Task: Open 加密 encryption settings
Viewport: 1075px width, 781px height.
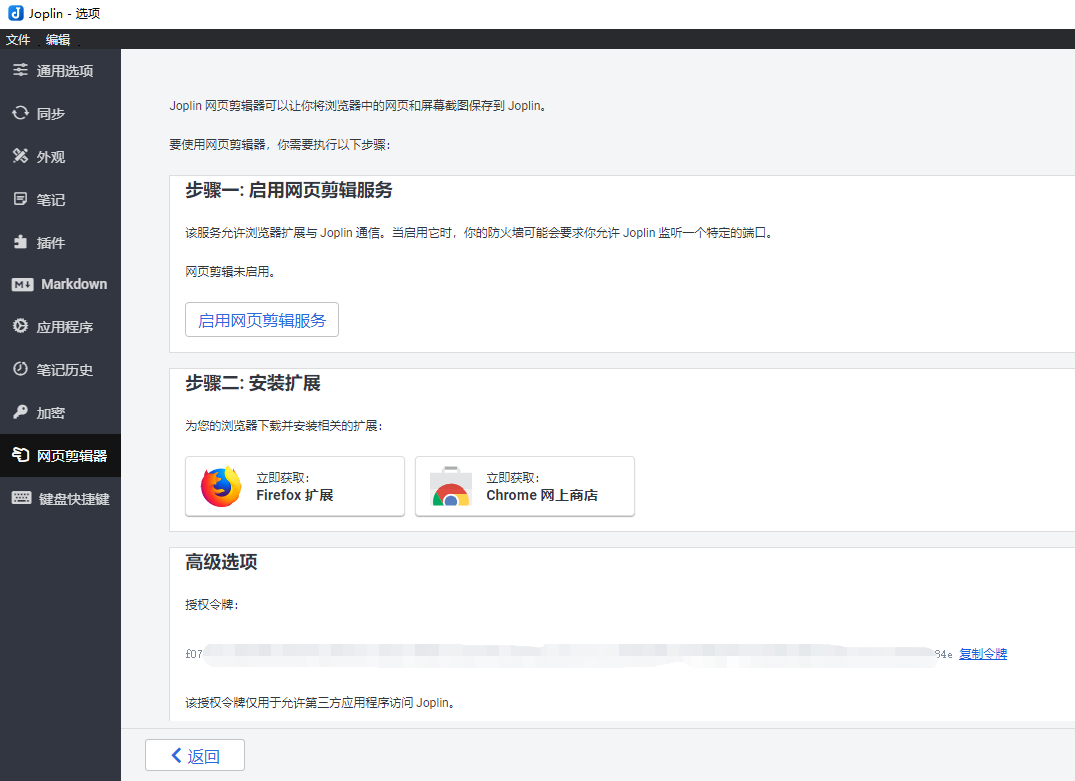Action: pos(60,413)
